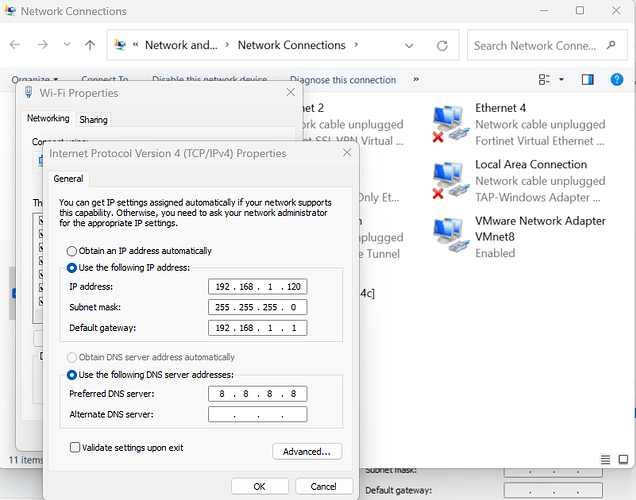Click the TAP-Windows Adapter description text
The height and width of the screenshot is (500, 636).
pos(537,197)
